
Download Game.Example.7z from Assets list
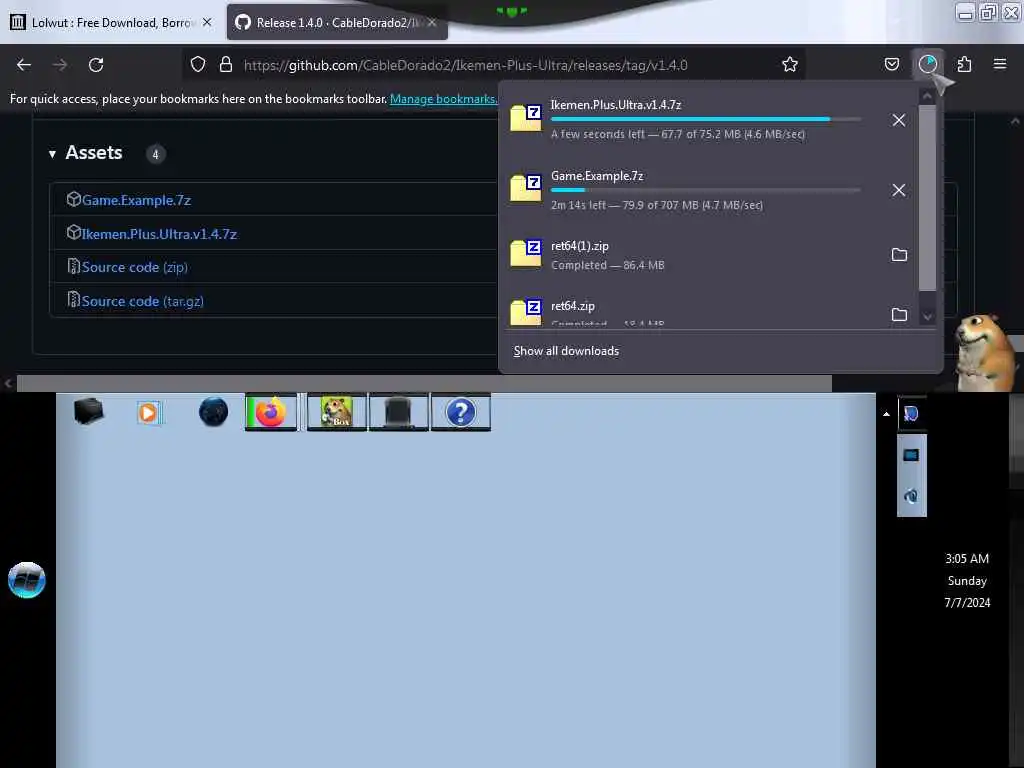(136, 200)
